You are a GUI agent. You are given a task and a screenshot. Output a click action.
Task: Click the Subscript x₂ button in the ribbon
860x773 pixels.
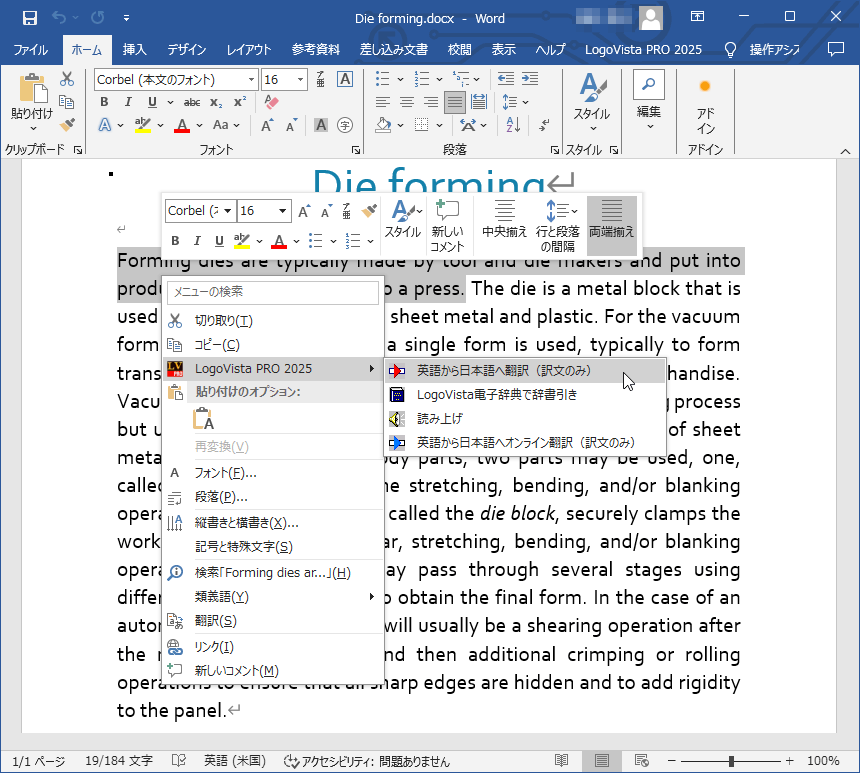click(x=216, y=103)
